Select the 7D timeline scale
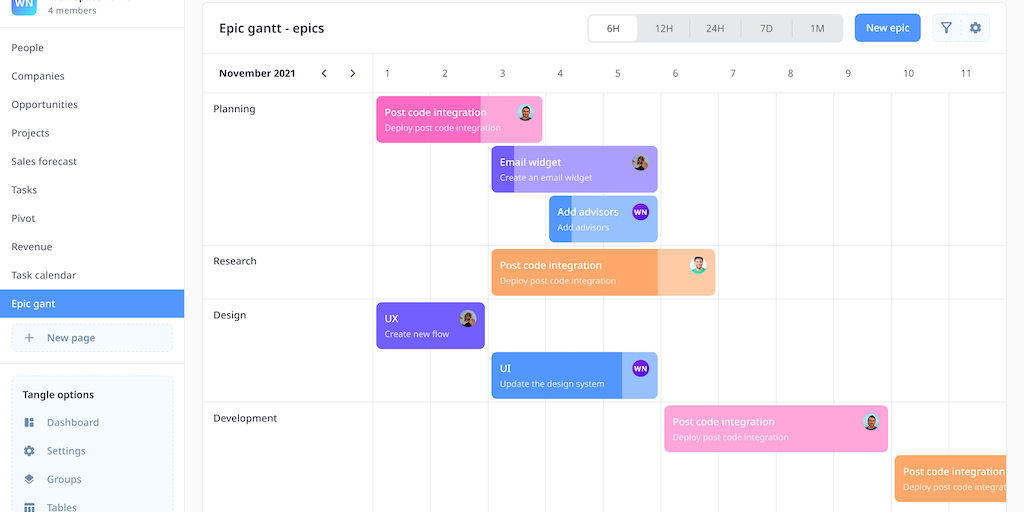 [x=766, y=28]
